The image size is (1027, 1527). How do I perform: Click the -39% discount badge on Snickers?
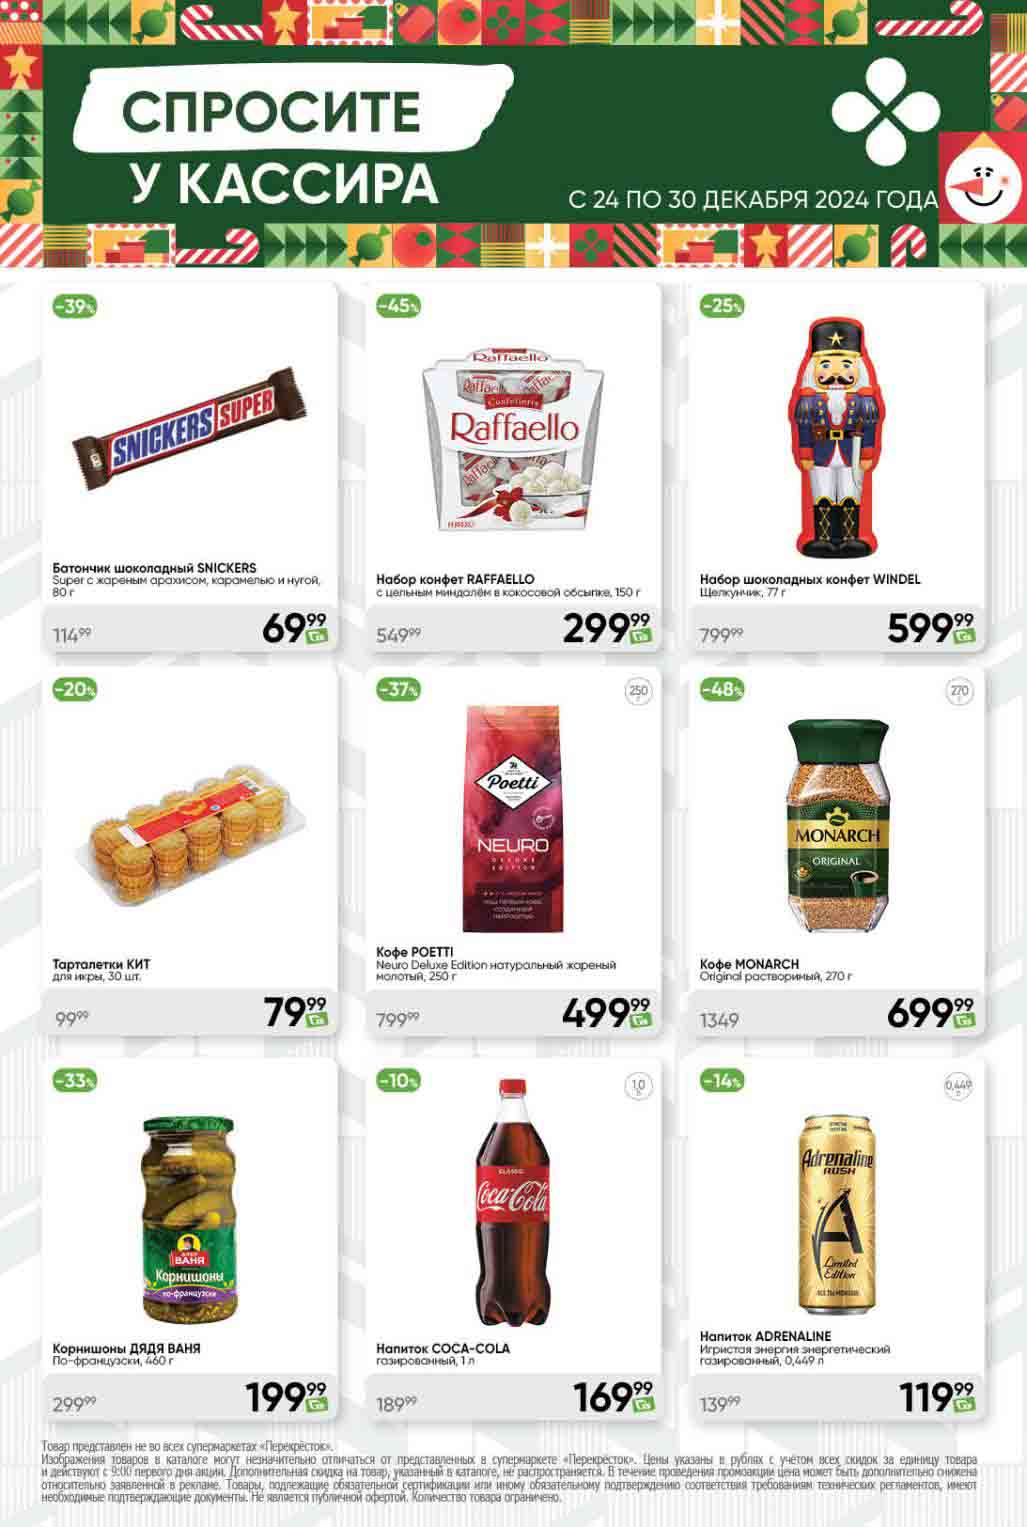74,306
